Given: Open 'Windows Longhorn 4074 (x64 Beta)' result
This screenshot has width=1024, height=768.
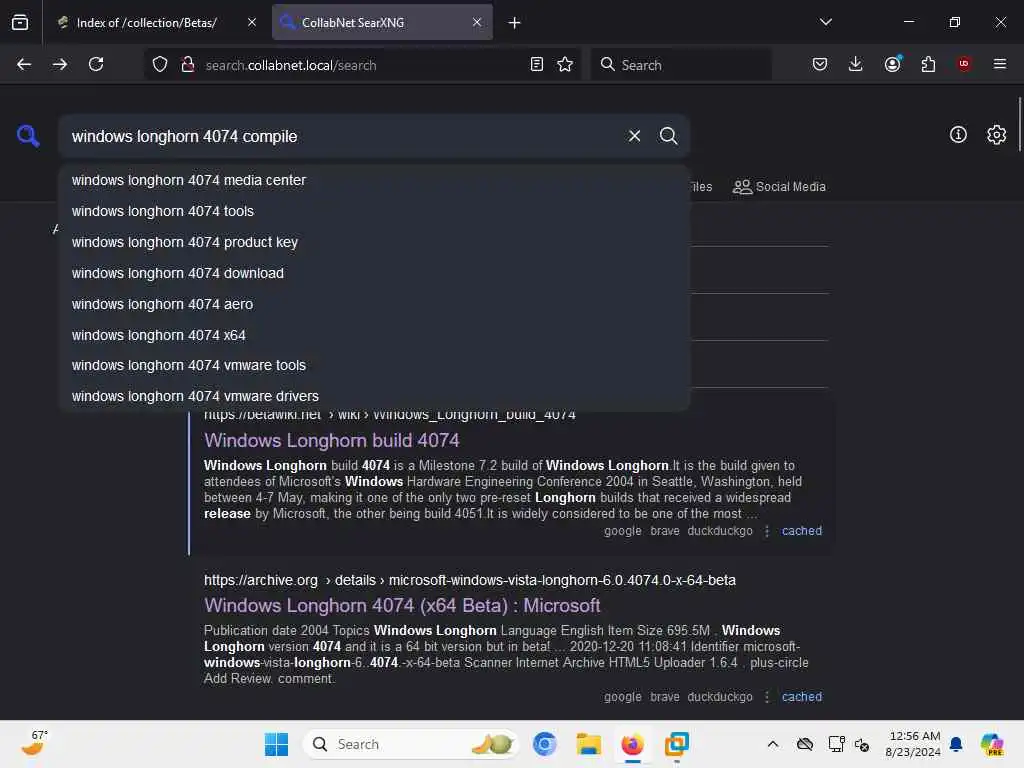Looking at the screenshot, I should pos(402,605).
